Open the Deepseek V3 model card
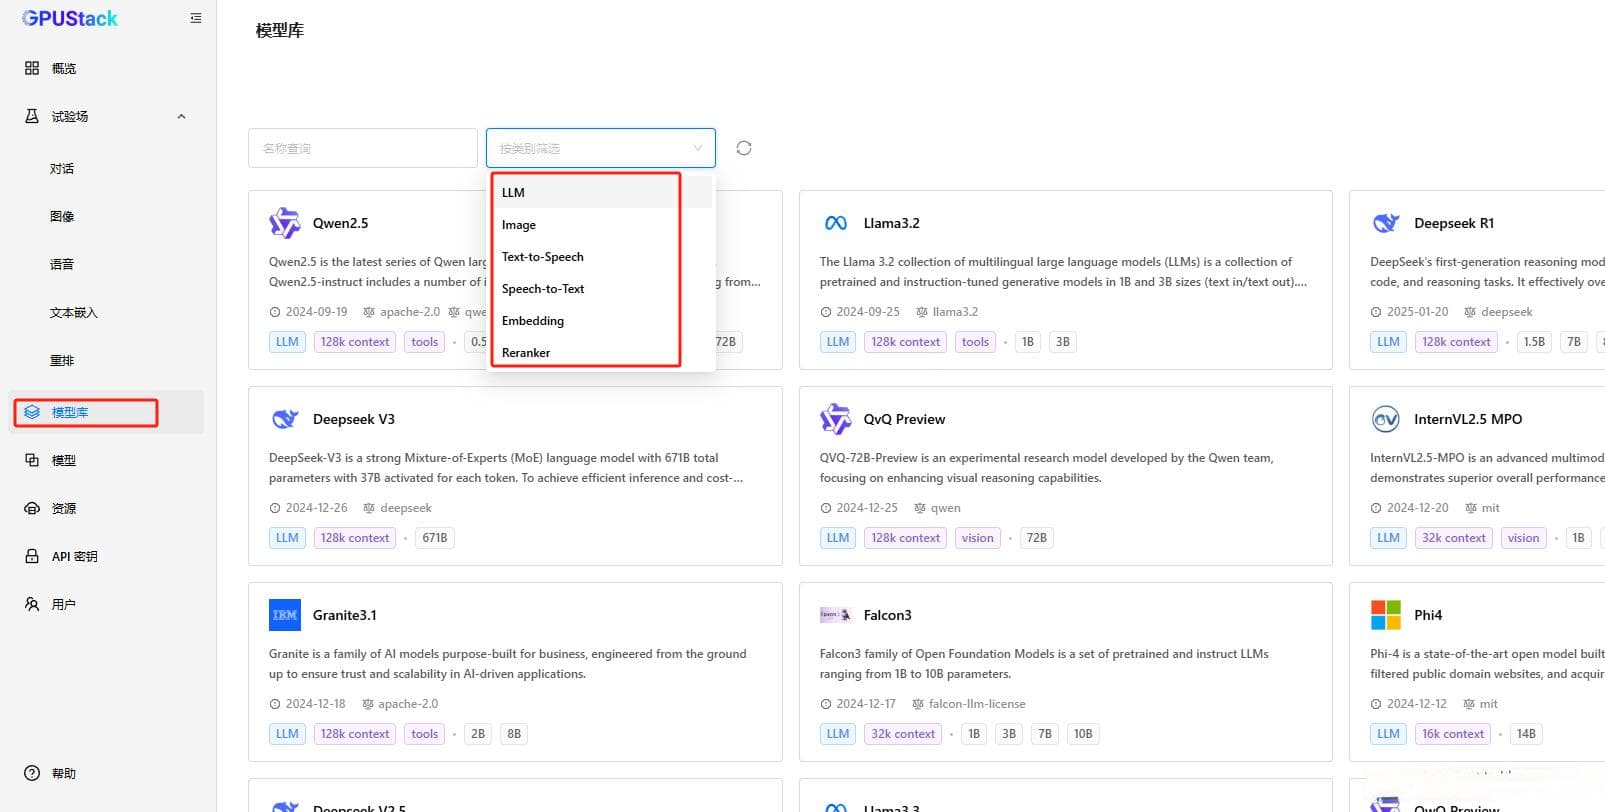 (x=515, y=476)
